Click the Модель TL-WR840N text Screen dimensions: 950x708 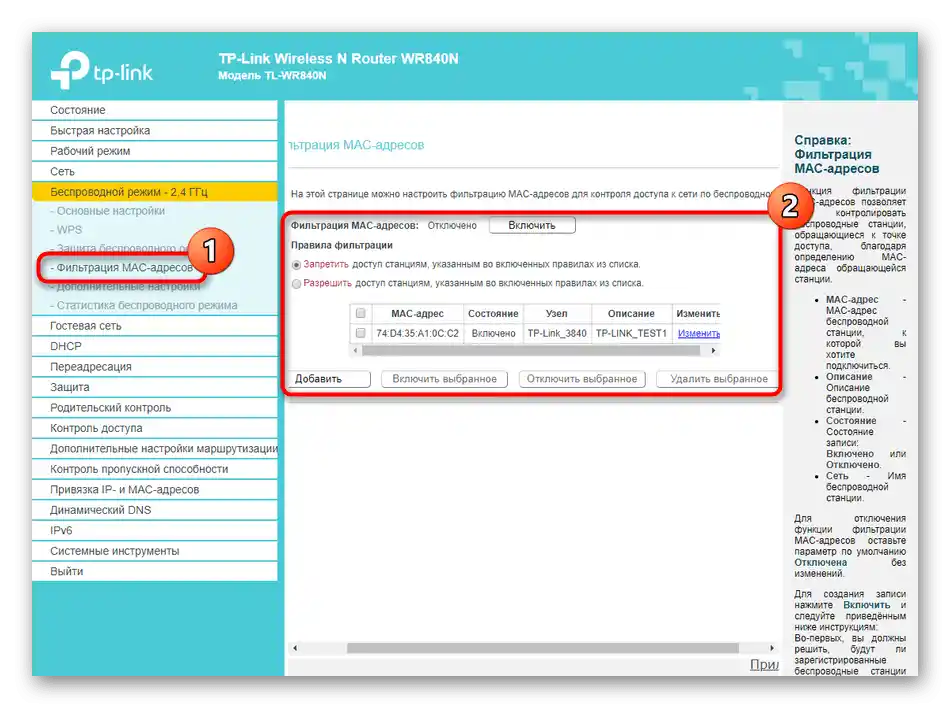pos(272,76)
